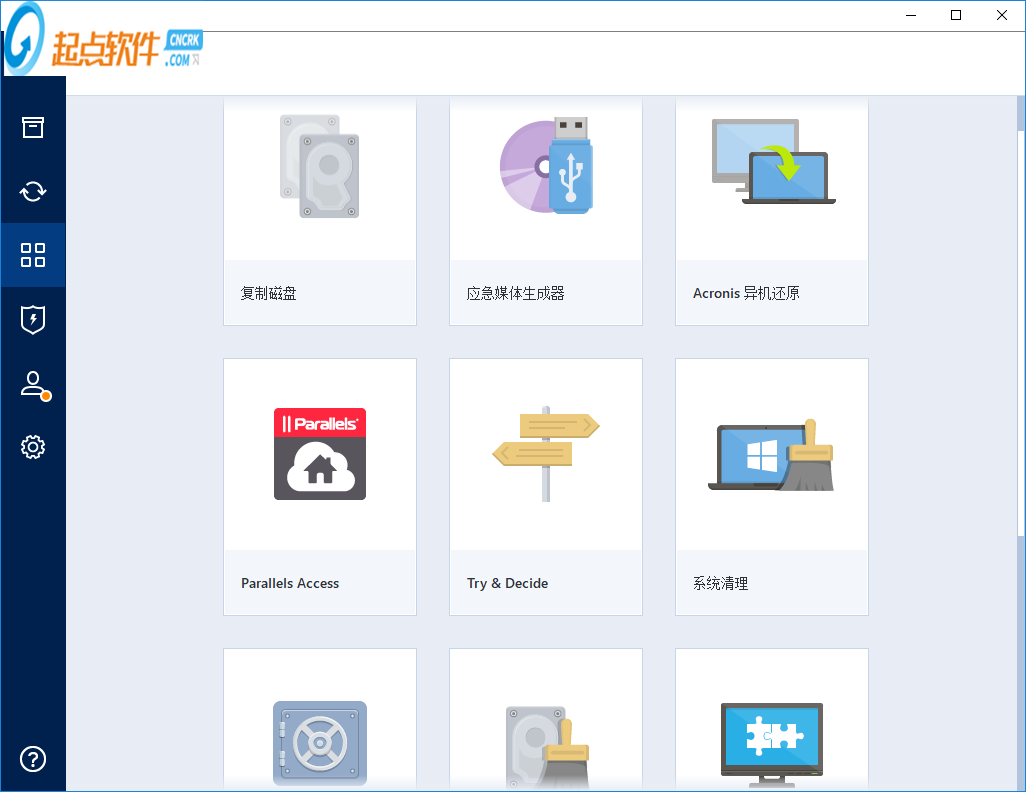Click the secure zone vault safe icon
The image size is (1026, 792).
click(x=320, y=744)
